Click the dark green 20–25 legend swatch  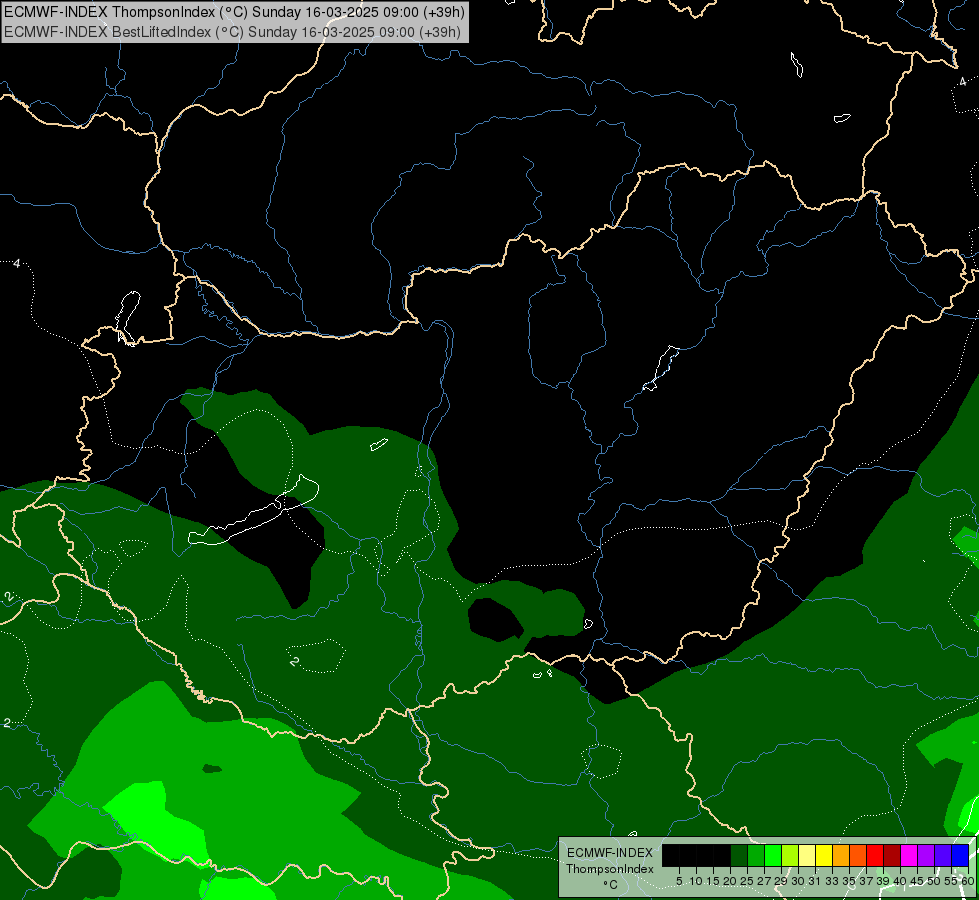[x=739, y=856]
